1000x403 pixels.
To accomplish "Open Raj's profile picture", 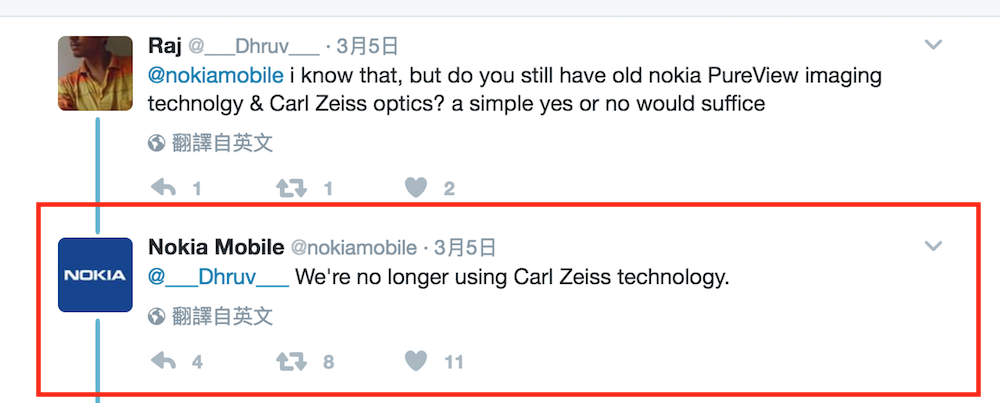I will [95, 73].
